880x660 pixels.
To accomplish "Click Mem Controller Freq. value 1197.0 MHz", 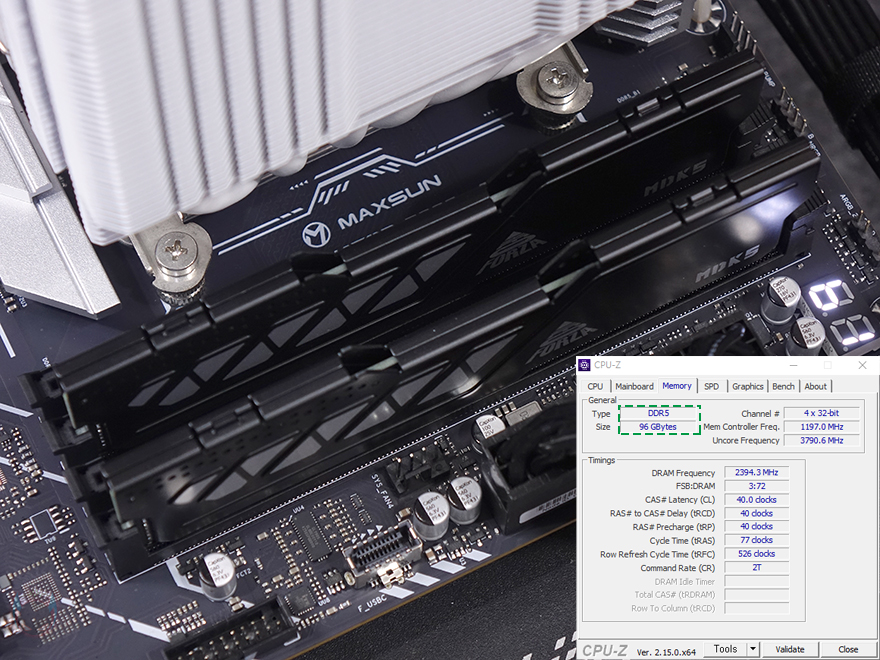I will 821,427.
